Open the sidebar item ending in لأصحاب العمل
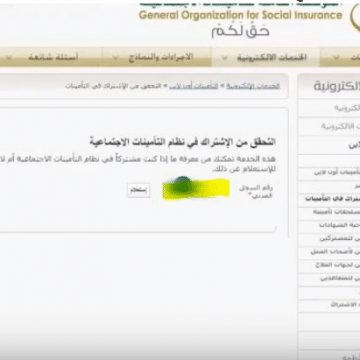The height and width of the screenshot is (360, 360). [x=335, y=252]
